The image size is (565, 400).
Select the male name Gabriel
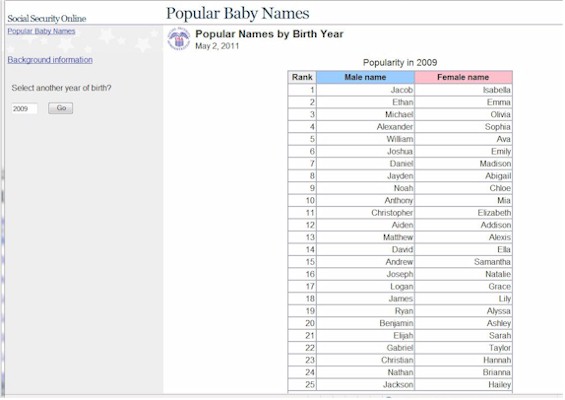pyautogui.click(x=400, y=347)
